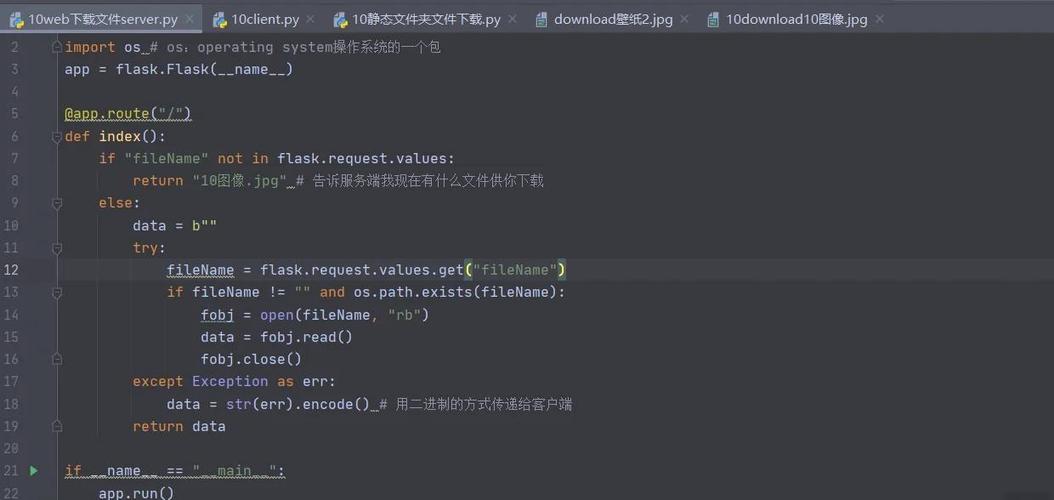Close the 10client.py editor tab
Image resolution: width=1054 pixels, height=500 pixels.
click(312, 19)
